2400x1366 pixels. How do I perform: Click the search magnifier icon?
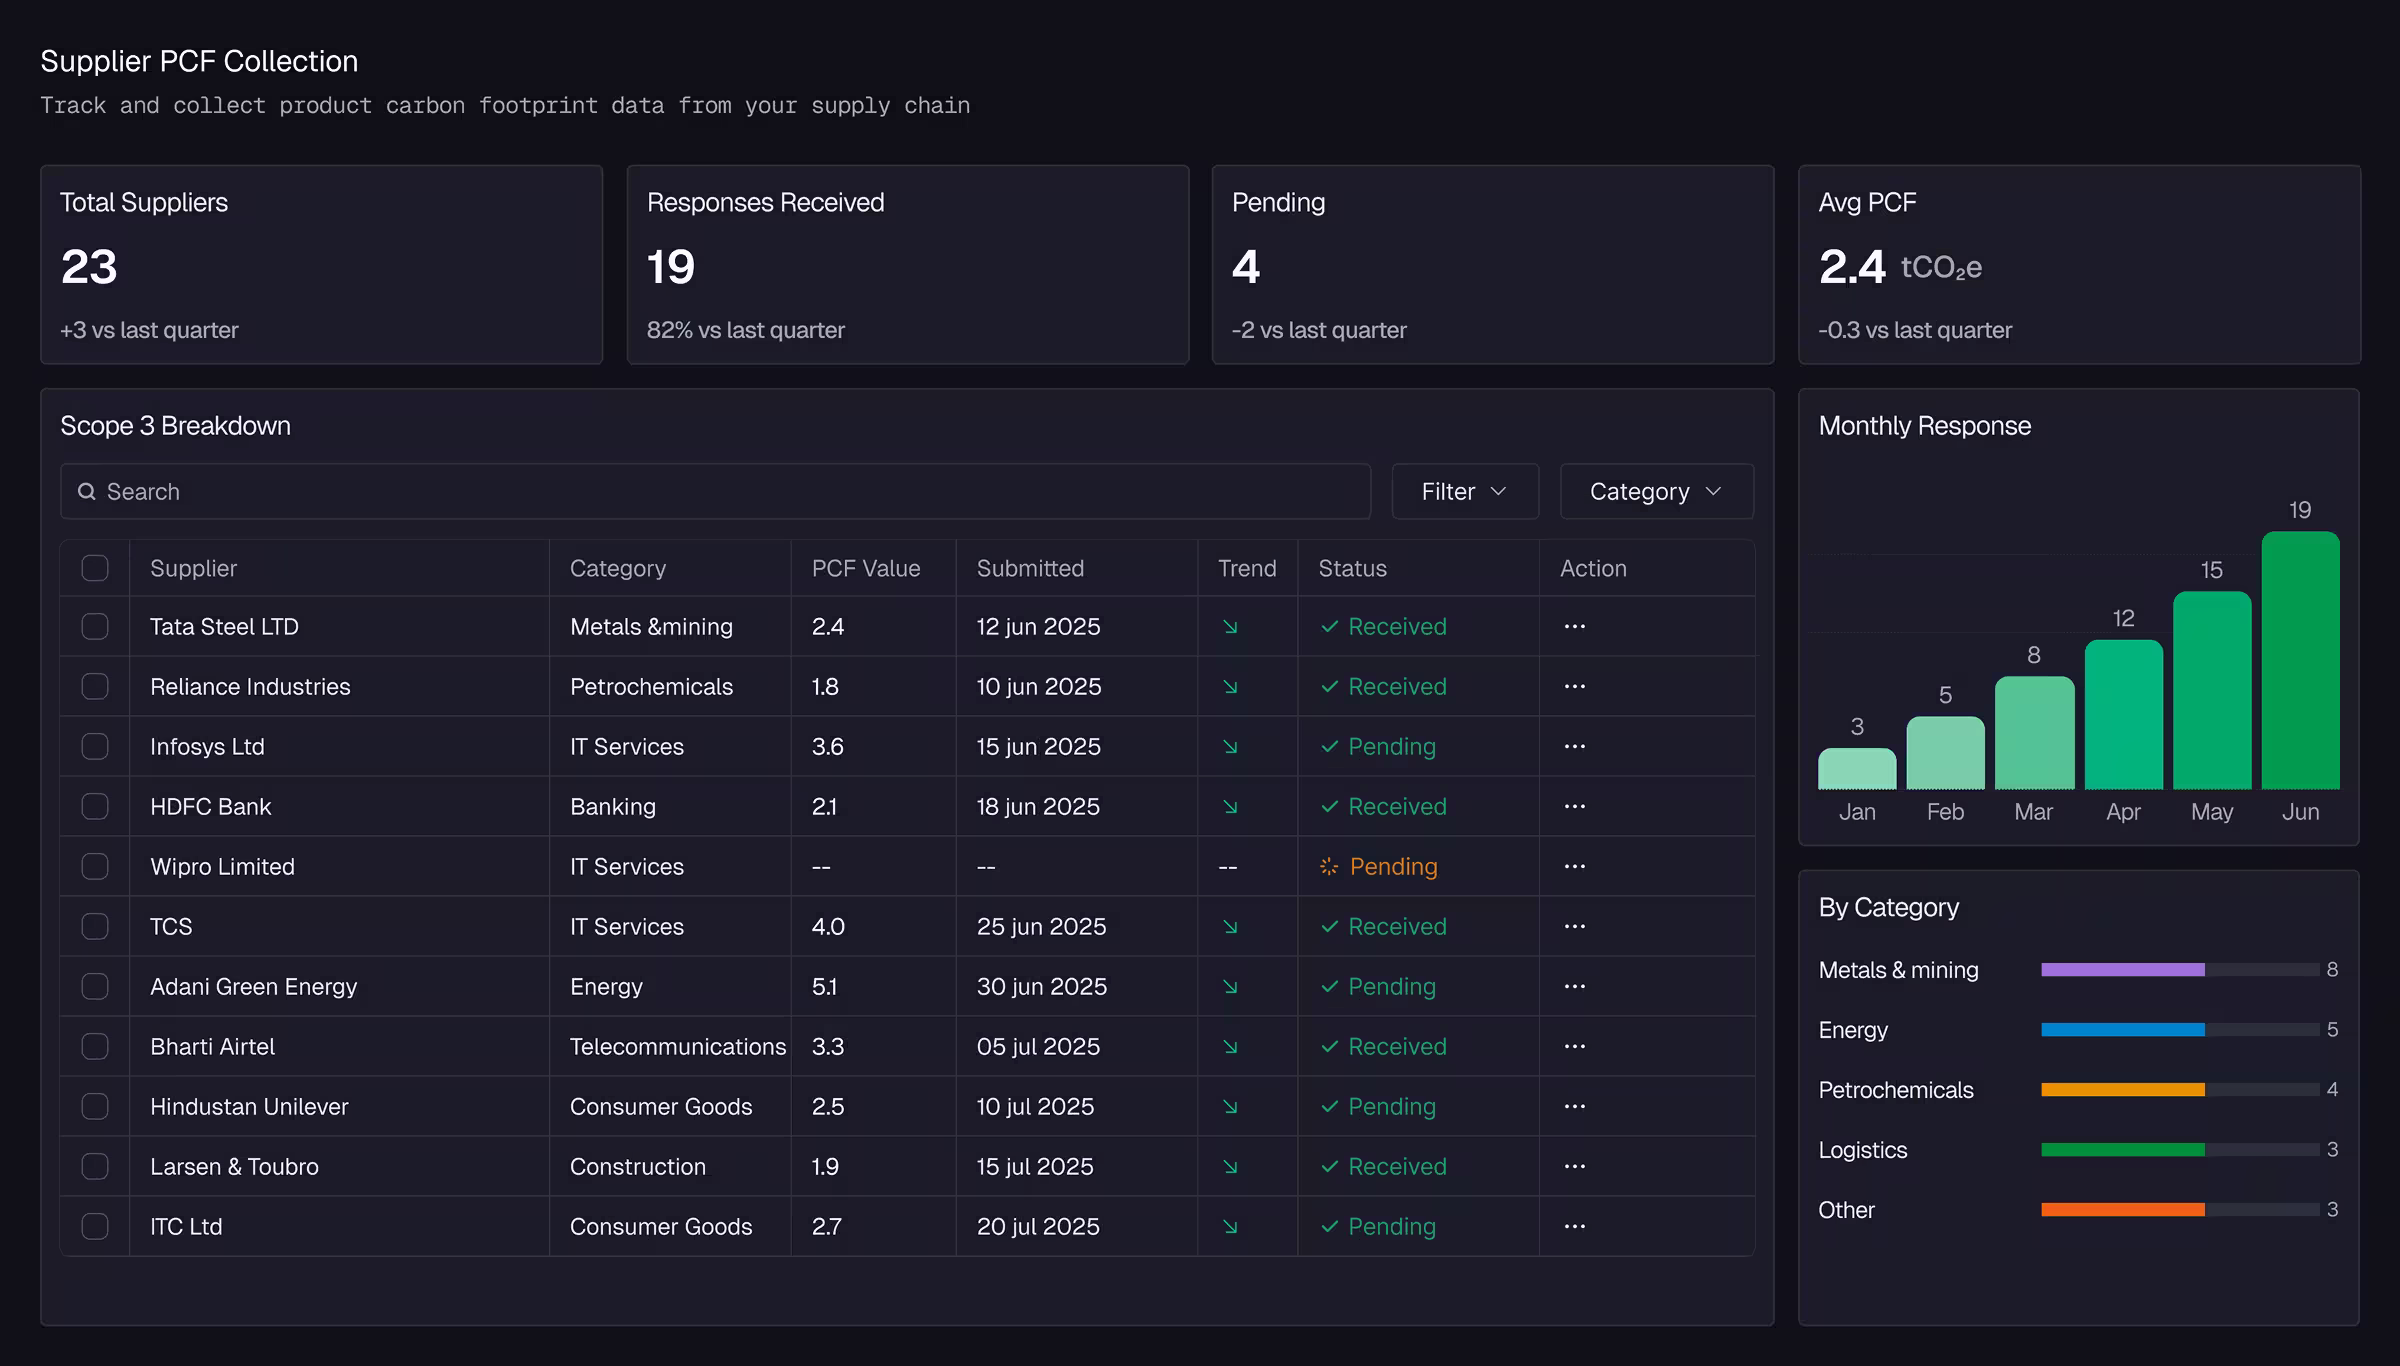87,491
